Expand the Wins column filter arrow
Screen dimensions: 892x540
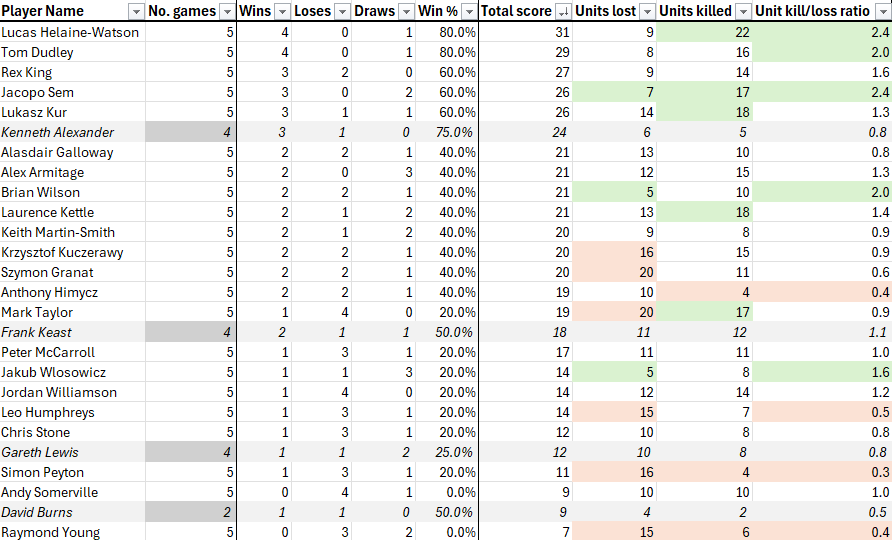pos(282,11)
